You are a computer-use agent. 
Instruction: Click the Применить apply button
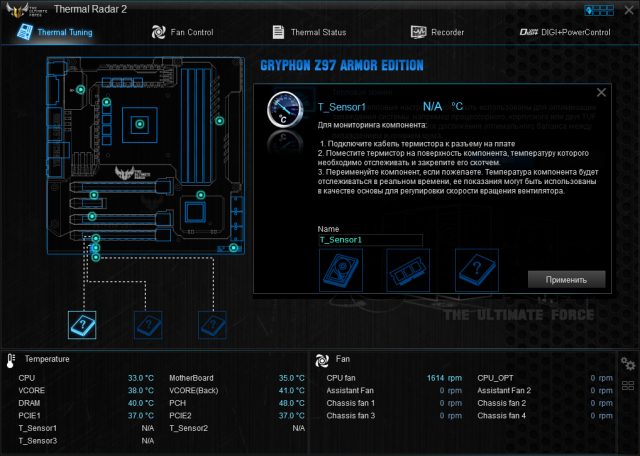coord(566,280)
